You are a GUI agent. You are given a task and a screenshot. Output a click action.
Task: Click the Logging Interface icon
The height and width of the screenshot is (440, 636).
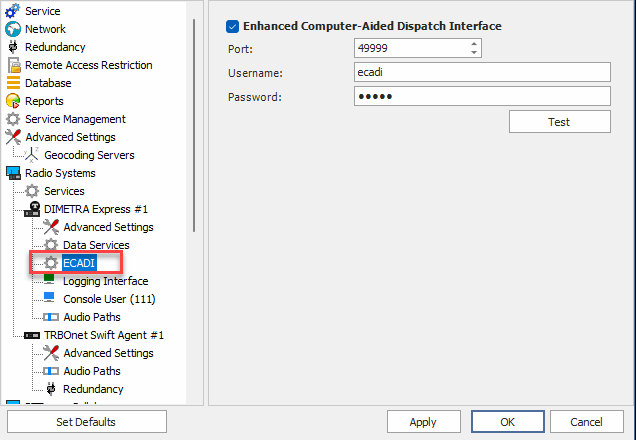pyautogui.click(x=51, y=281)
